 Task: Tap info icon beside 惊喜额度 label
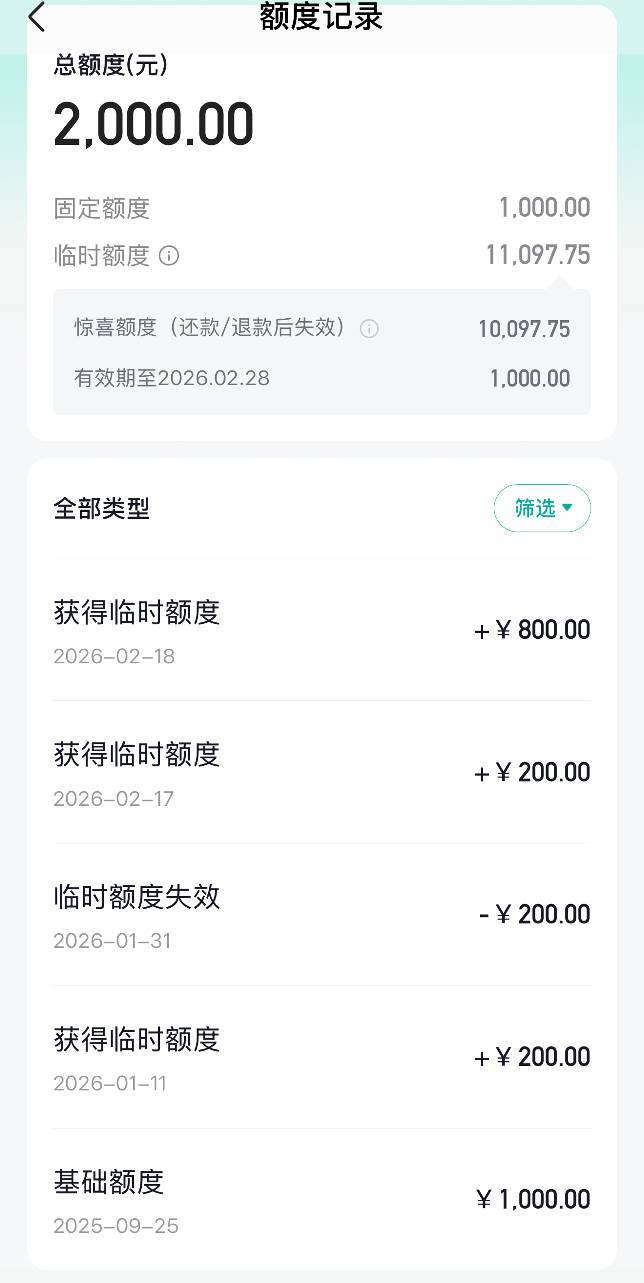369,328
